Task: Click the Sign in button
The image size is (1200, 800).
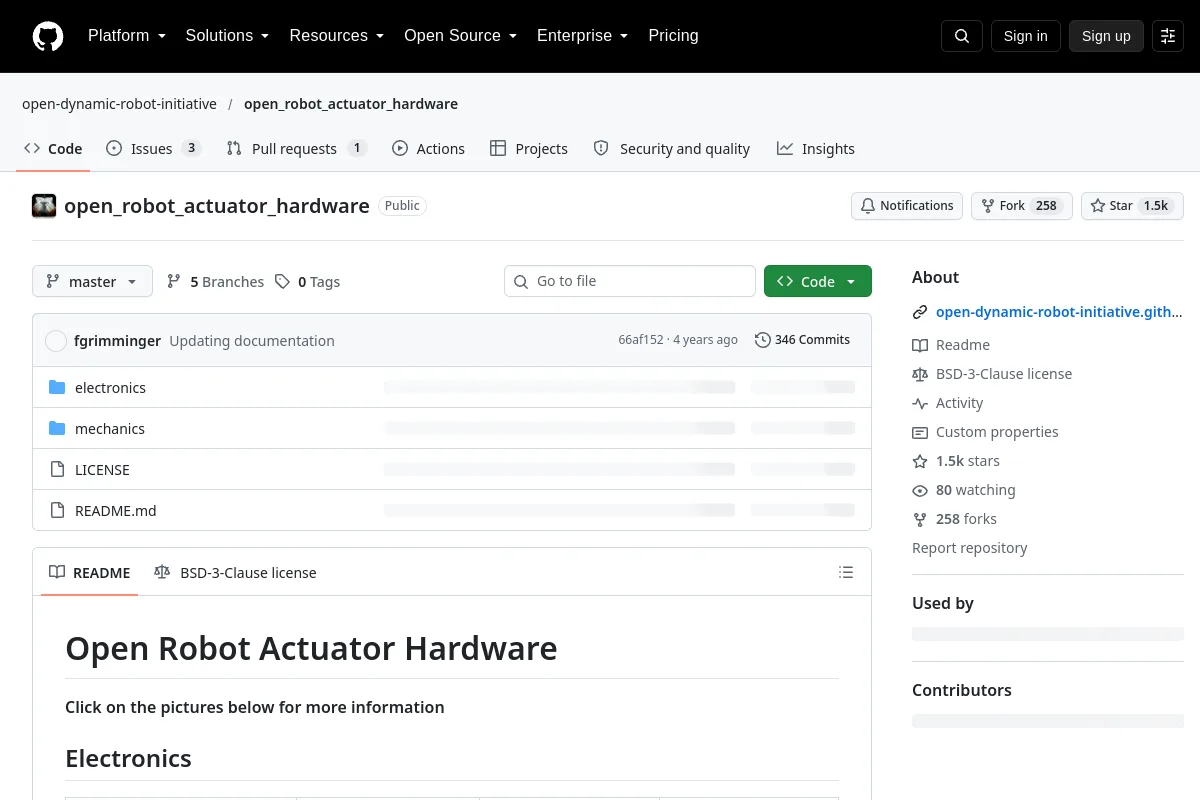Action: pos(1025,36)
